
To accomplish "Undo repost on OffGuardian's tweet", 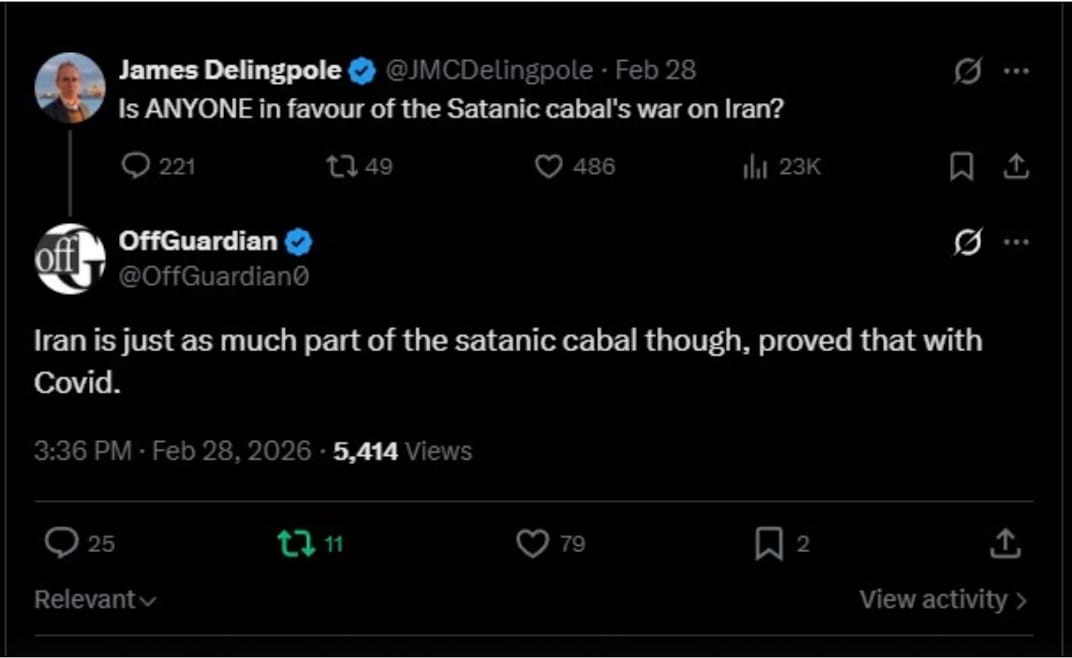I will [x=295, y=543].
